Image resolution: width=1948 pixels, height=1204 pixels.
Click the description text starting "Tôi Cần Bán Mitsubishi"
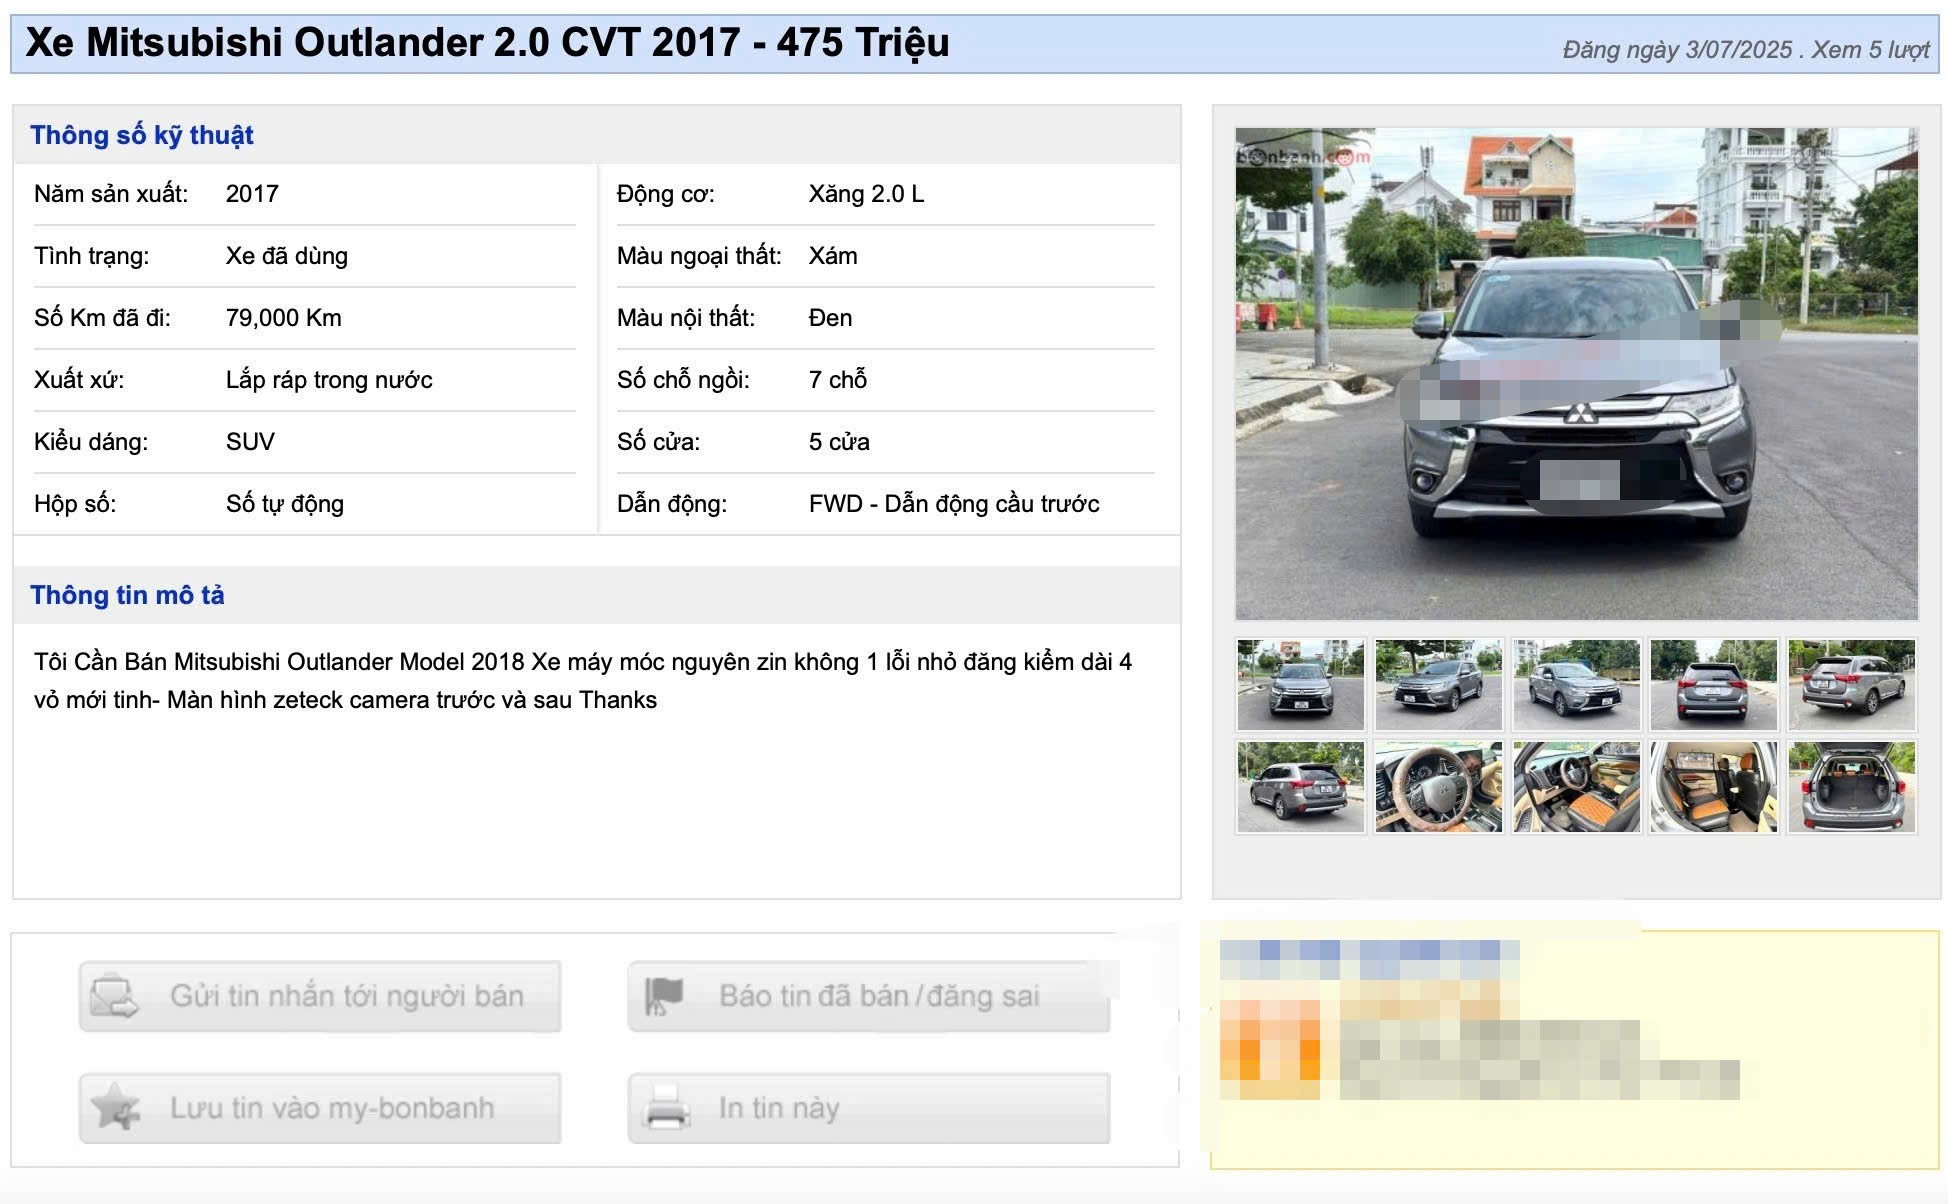(x=583, y=681)
